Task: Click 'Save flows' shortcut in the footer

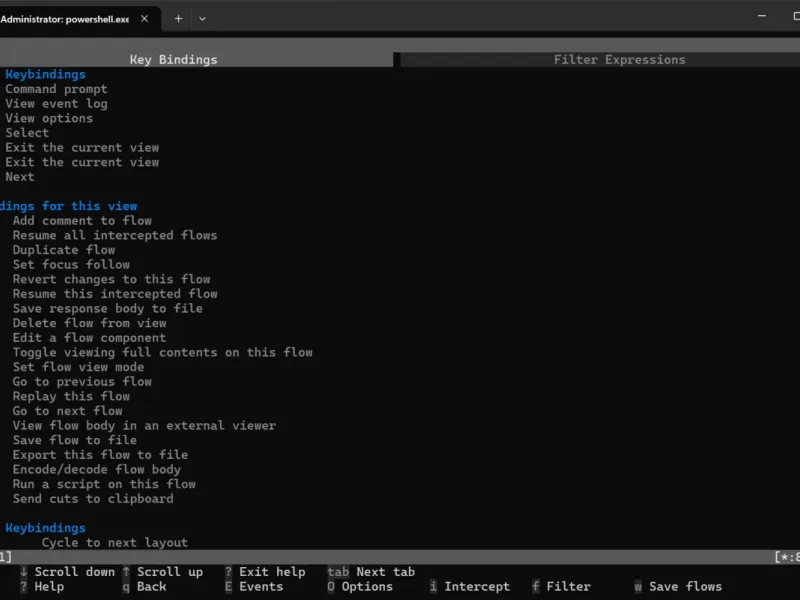Action: tap(685, 587)
